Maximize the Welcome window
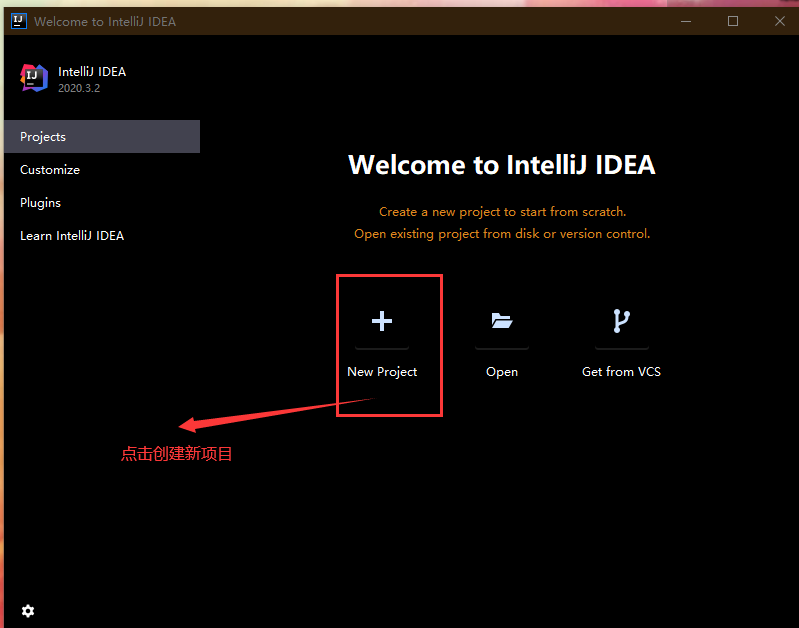The height and width of the screenshot is (628, 799). 733,21
